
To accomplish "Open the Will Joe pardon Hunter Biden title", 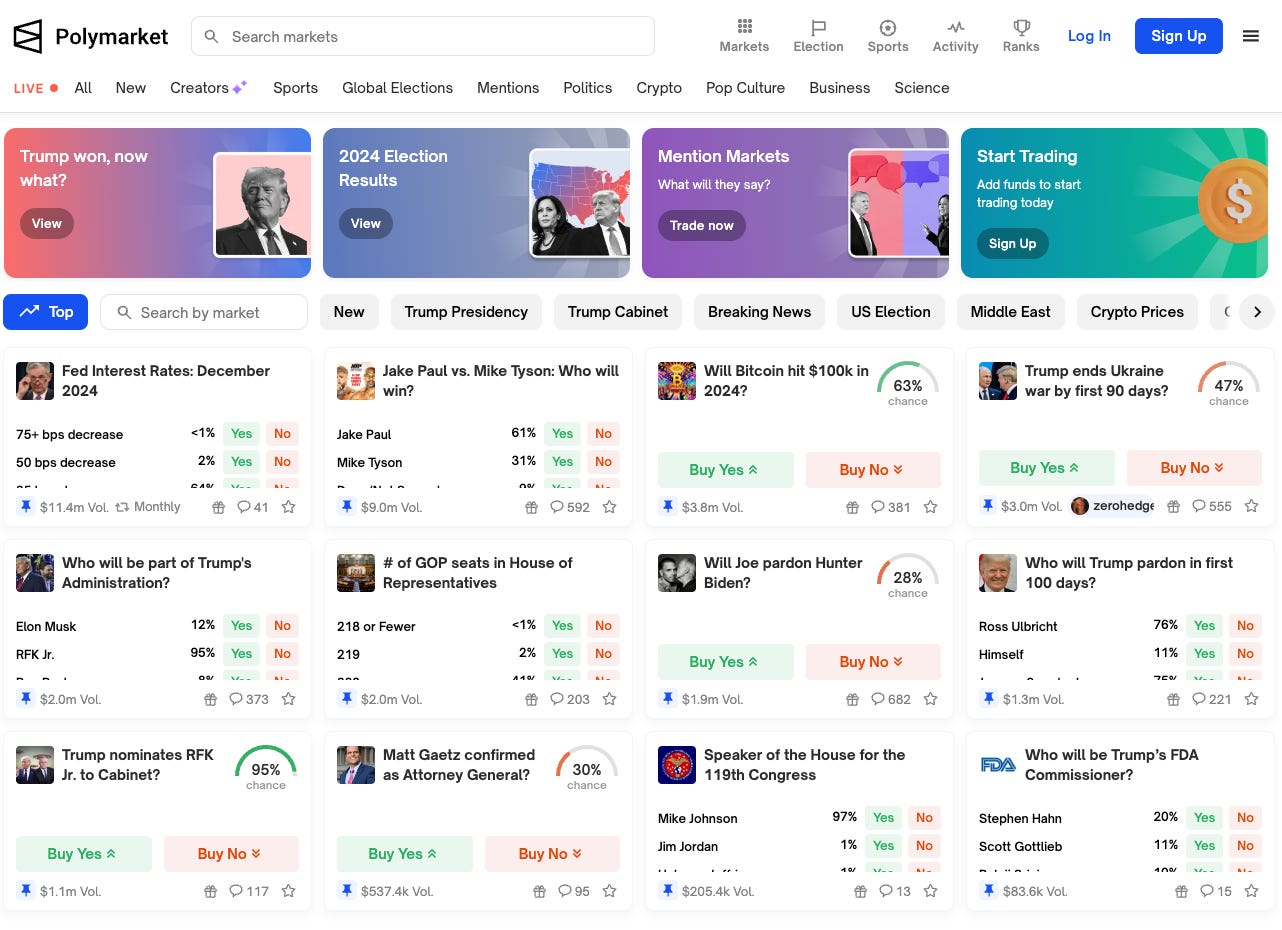I will pyautogui.click(x=783, y=573).
